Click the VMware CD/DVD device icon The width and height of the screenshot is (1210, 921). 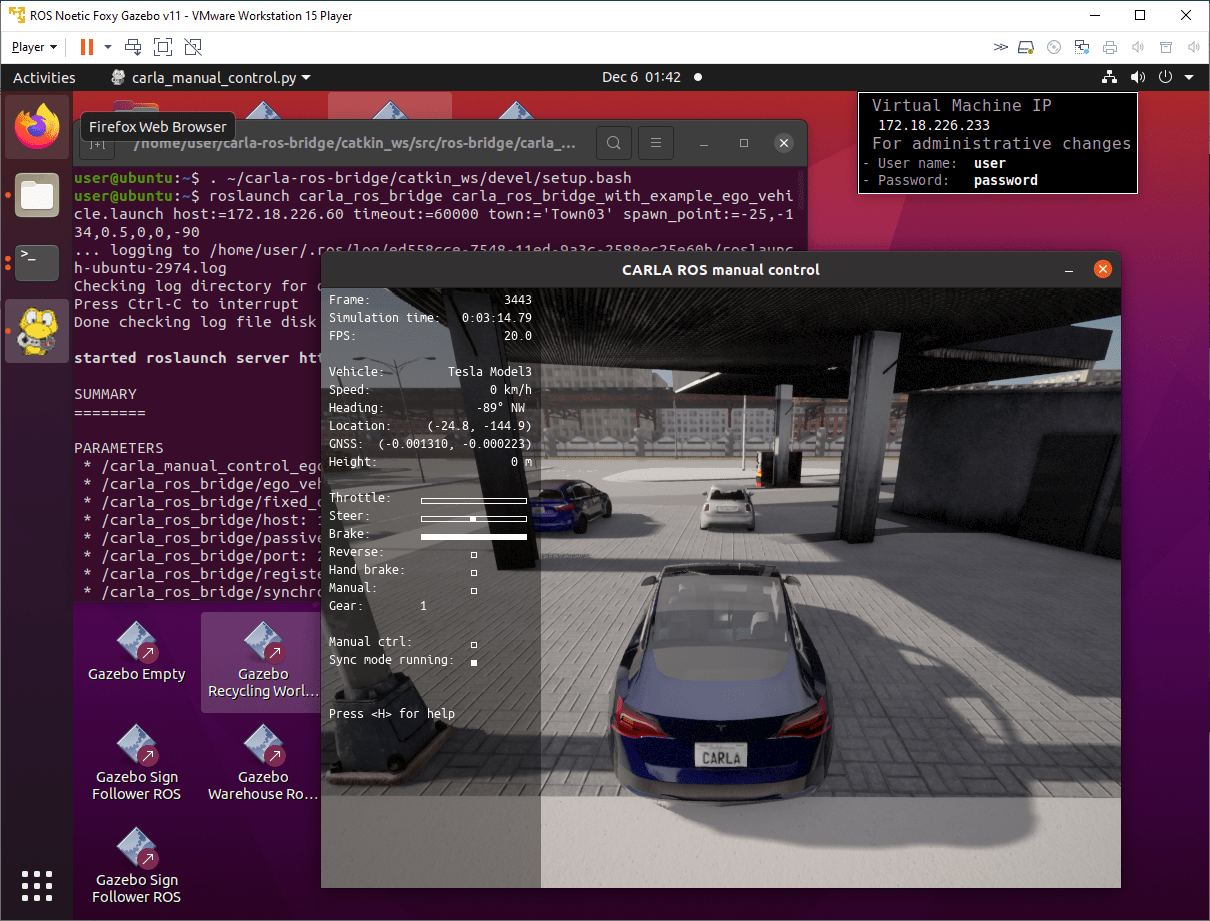pyautogui.click(x=1054, y=47)
